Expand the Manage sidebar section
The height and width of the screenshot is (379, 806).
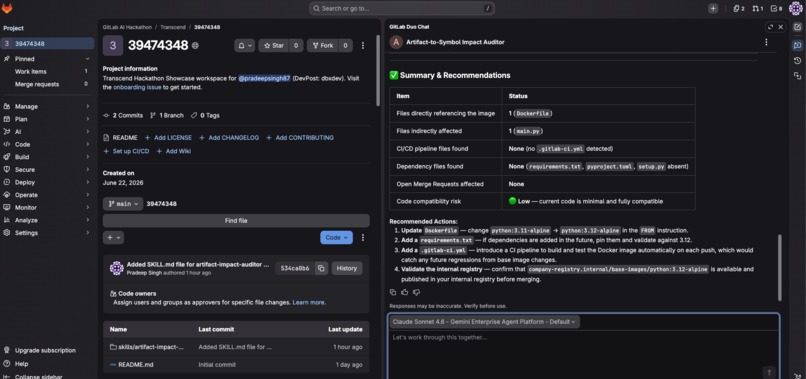[47, 106]
